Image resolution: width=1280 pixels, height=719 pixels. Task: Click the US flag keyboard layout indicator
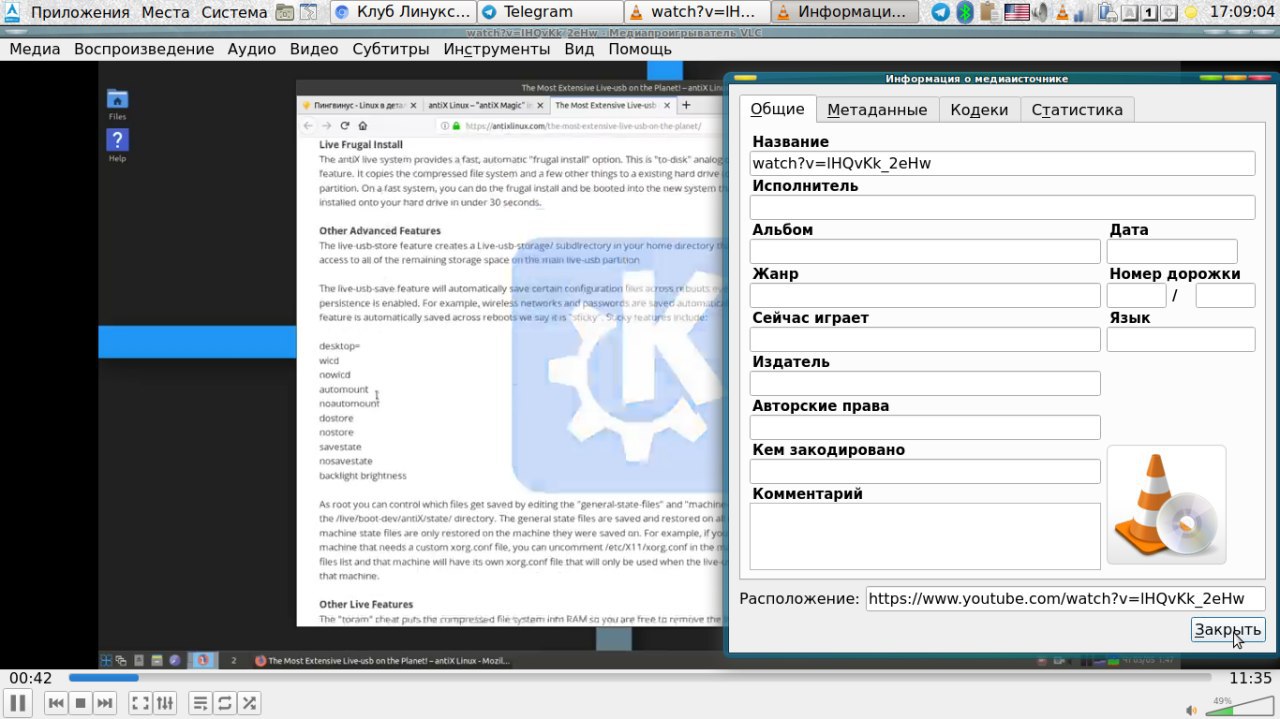point(1017,12)
